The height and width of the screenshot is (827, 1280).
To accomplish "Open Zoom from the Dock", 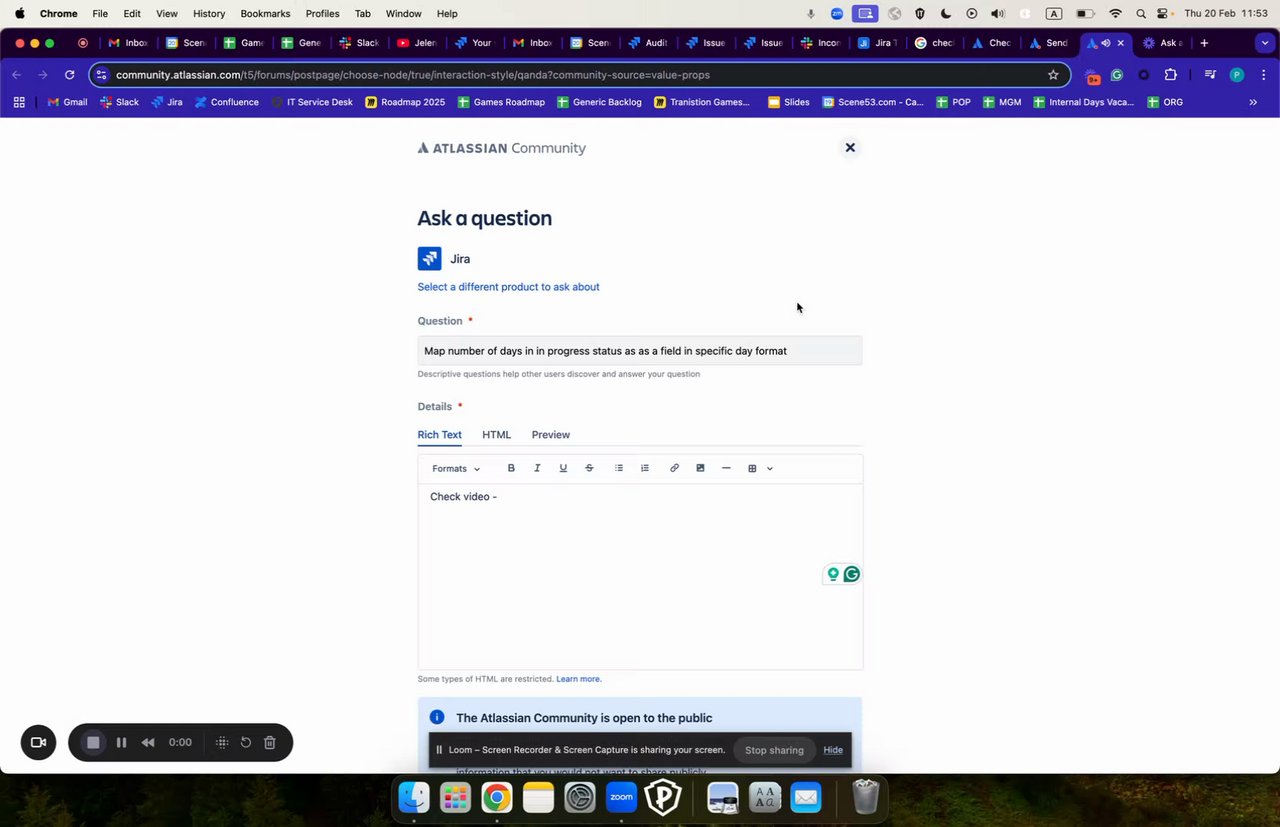I will pos(622,797).
